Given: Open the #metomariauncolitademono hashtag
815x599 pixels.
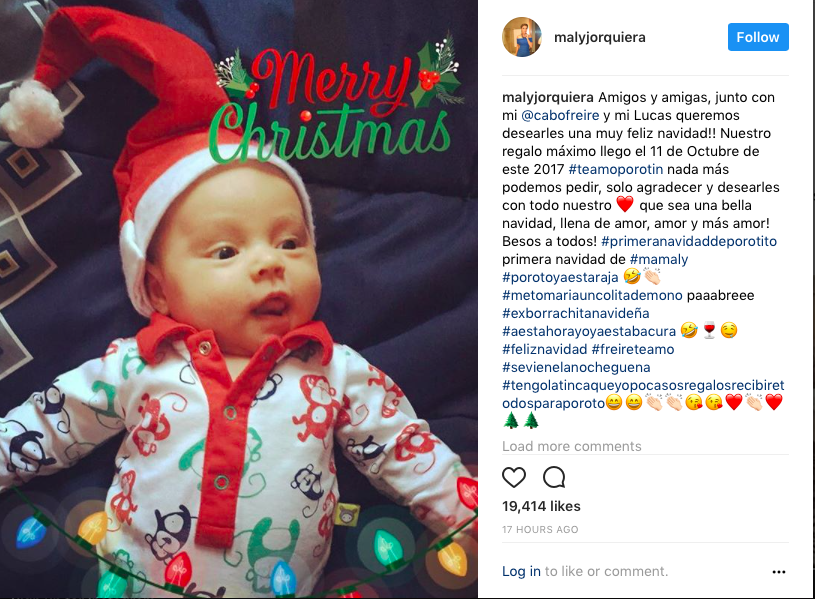Looking at the screenshot, I should click(x=592, y=295).
